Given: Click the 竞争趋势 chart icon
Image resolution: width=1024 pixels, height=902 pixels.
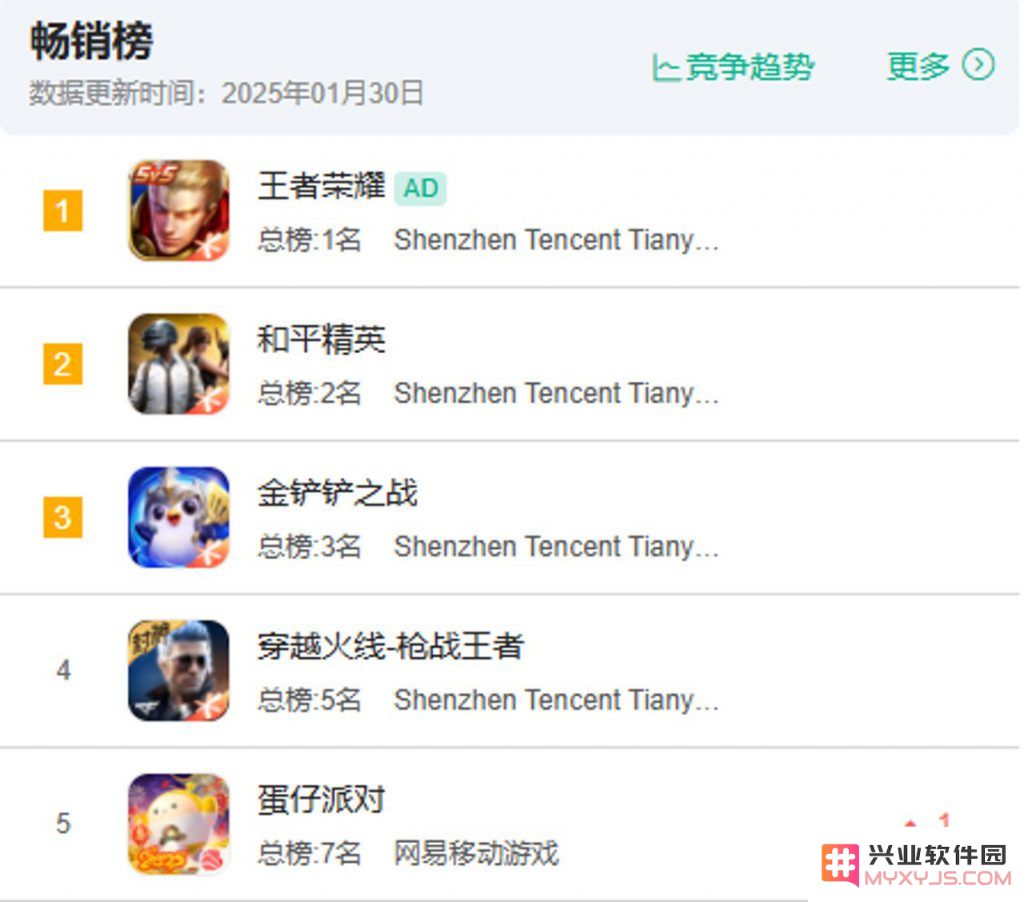Looking at the screenshot, I should point(666,67).
